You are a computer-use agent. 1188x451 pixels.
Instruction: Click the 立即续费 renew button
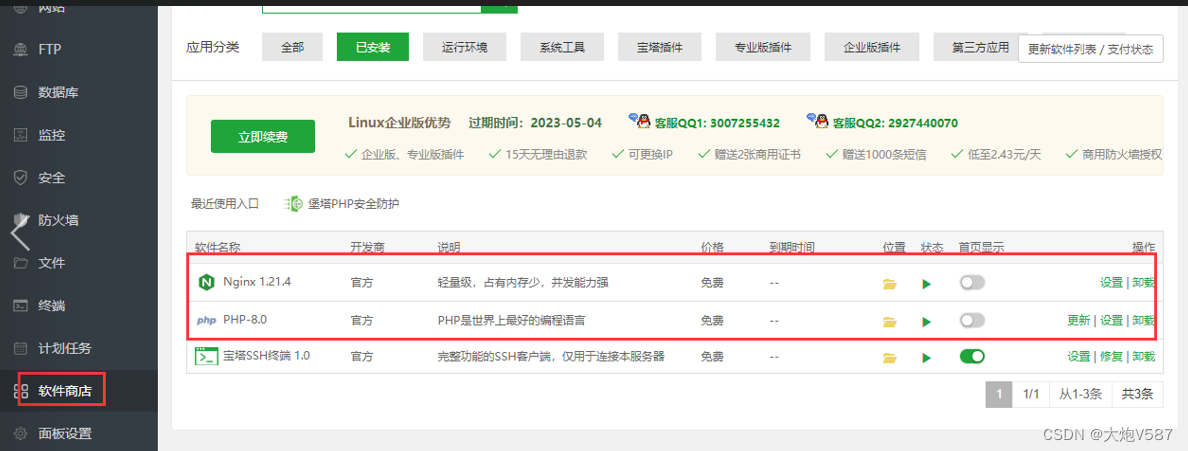264,137
